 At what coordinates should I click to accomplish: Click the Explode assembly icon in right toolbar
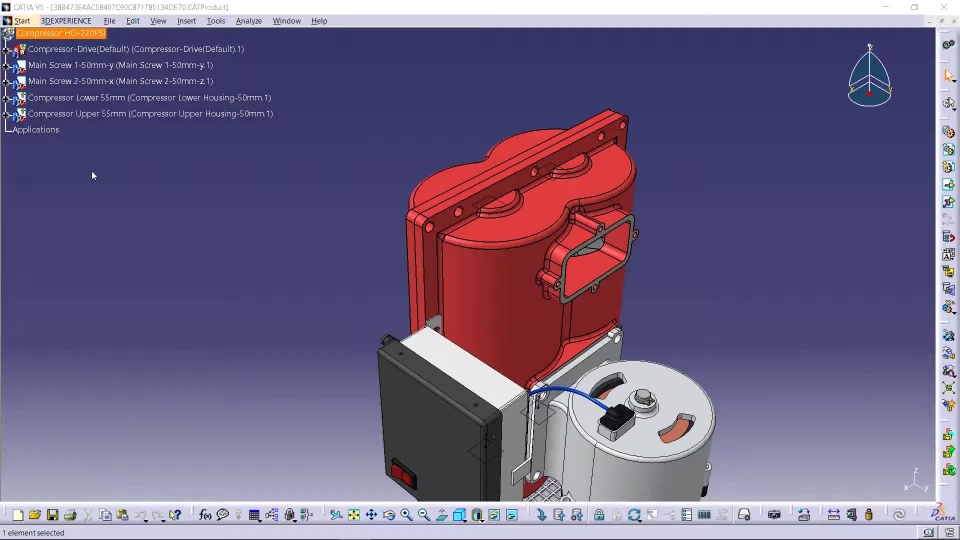point(949,388)
